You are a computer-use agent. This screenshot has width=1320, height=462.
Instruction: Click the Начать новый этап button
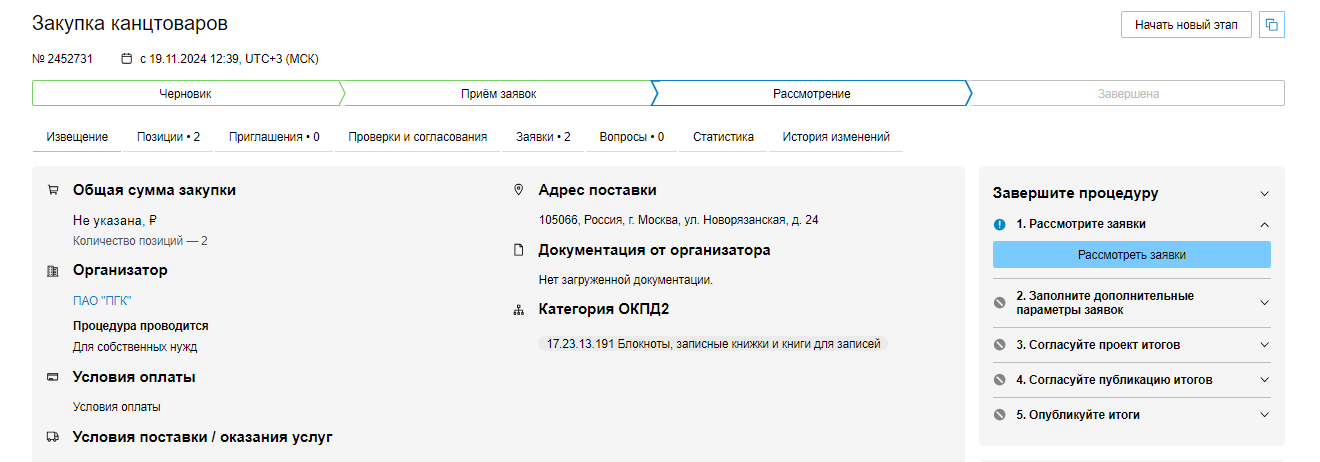tap(1186, 25)
